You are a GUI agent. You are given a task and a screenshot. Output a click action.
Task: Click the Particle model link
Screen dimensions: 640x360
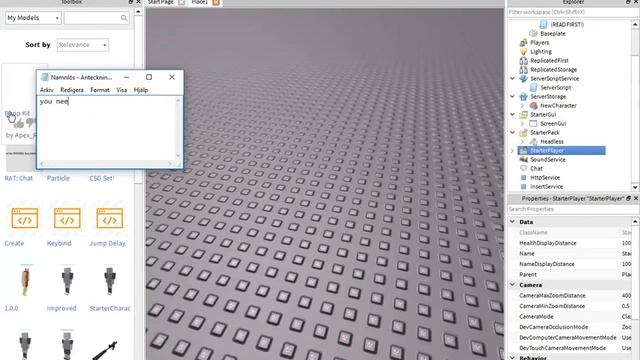[x=58, y=178]
